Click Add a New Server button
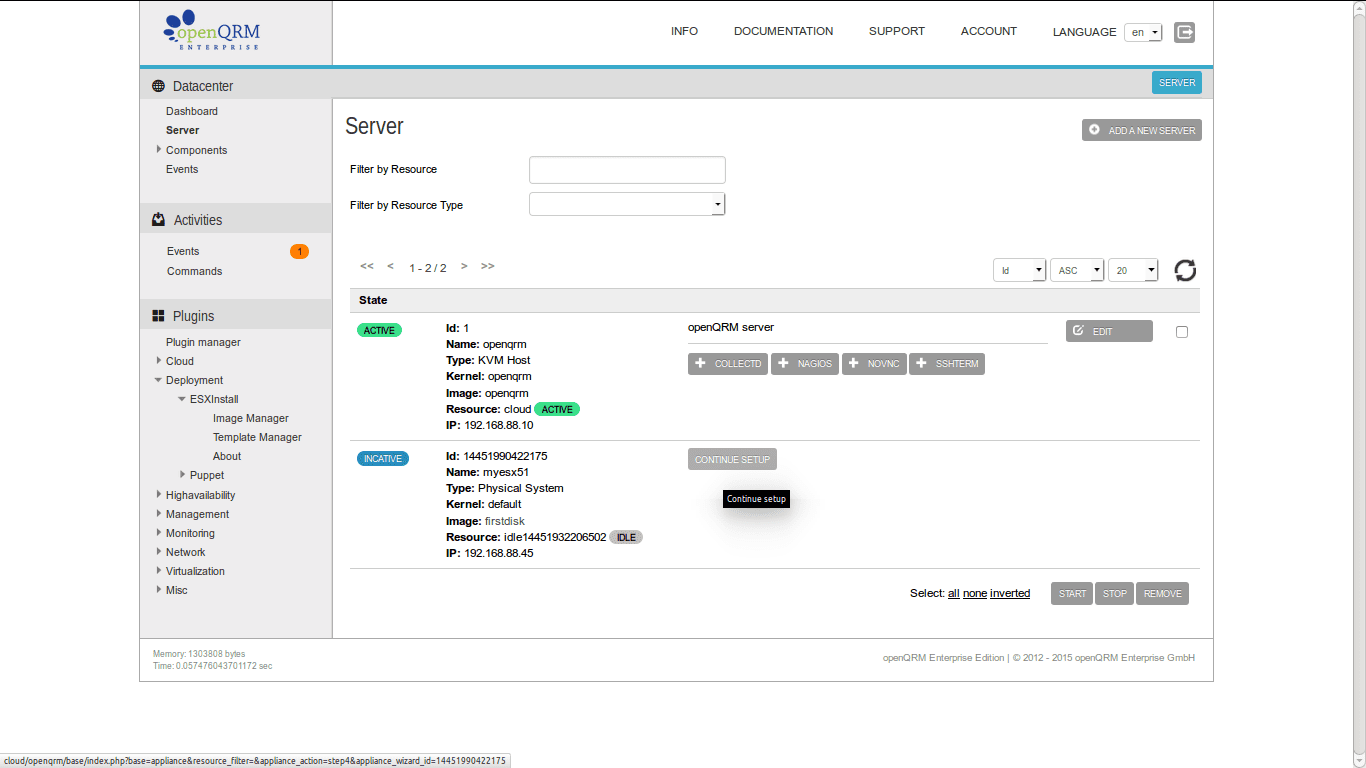The height and width of the screenshot is (768, 1366). 1142,130
